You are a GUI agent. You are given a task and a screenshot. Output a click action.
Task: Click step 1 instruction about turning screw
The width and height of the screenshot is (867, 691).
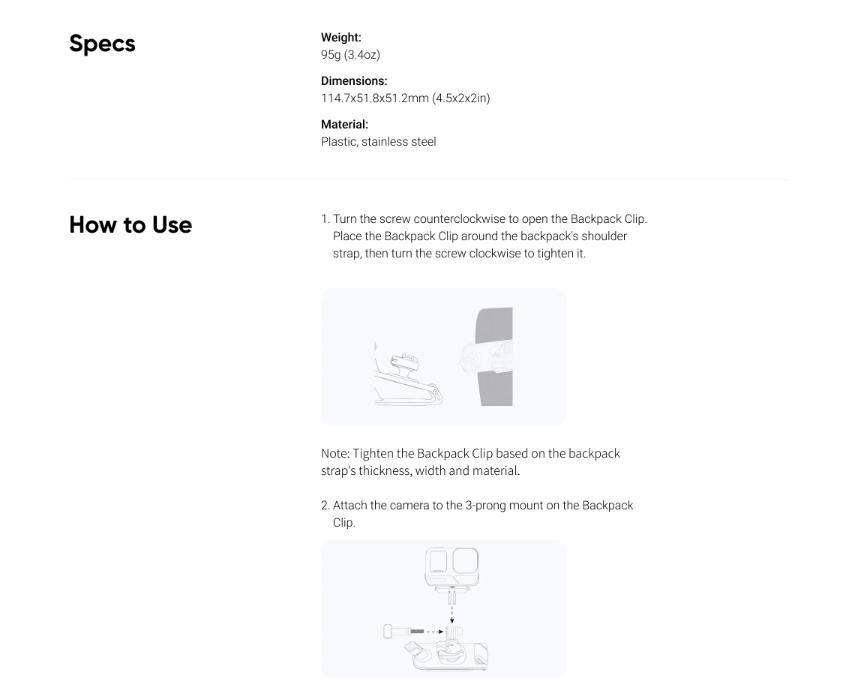(484, 236)
